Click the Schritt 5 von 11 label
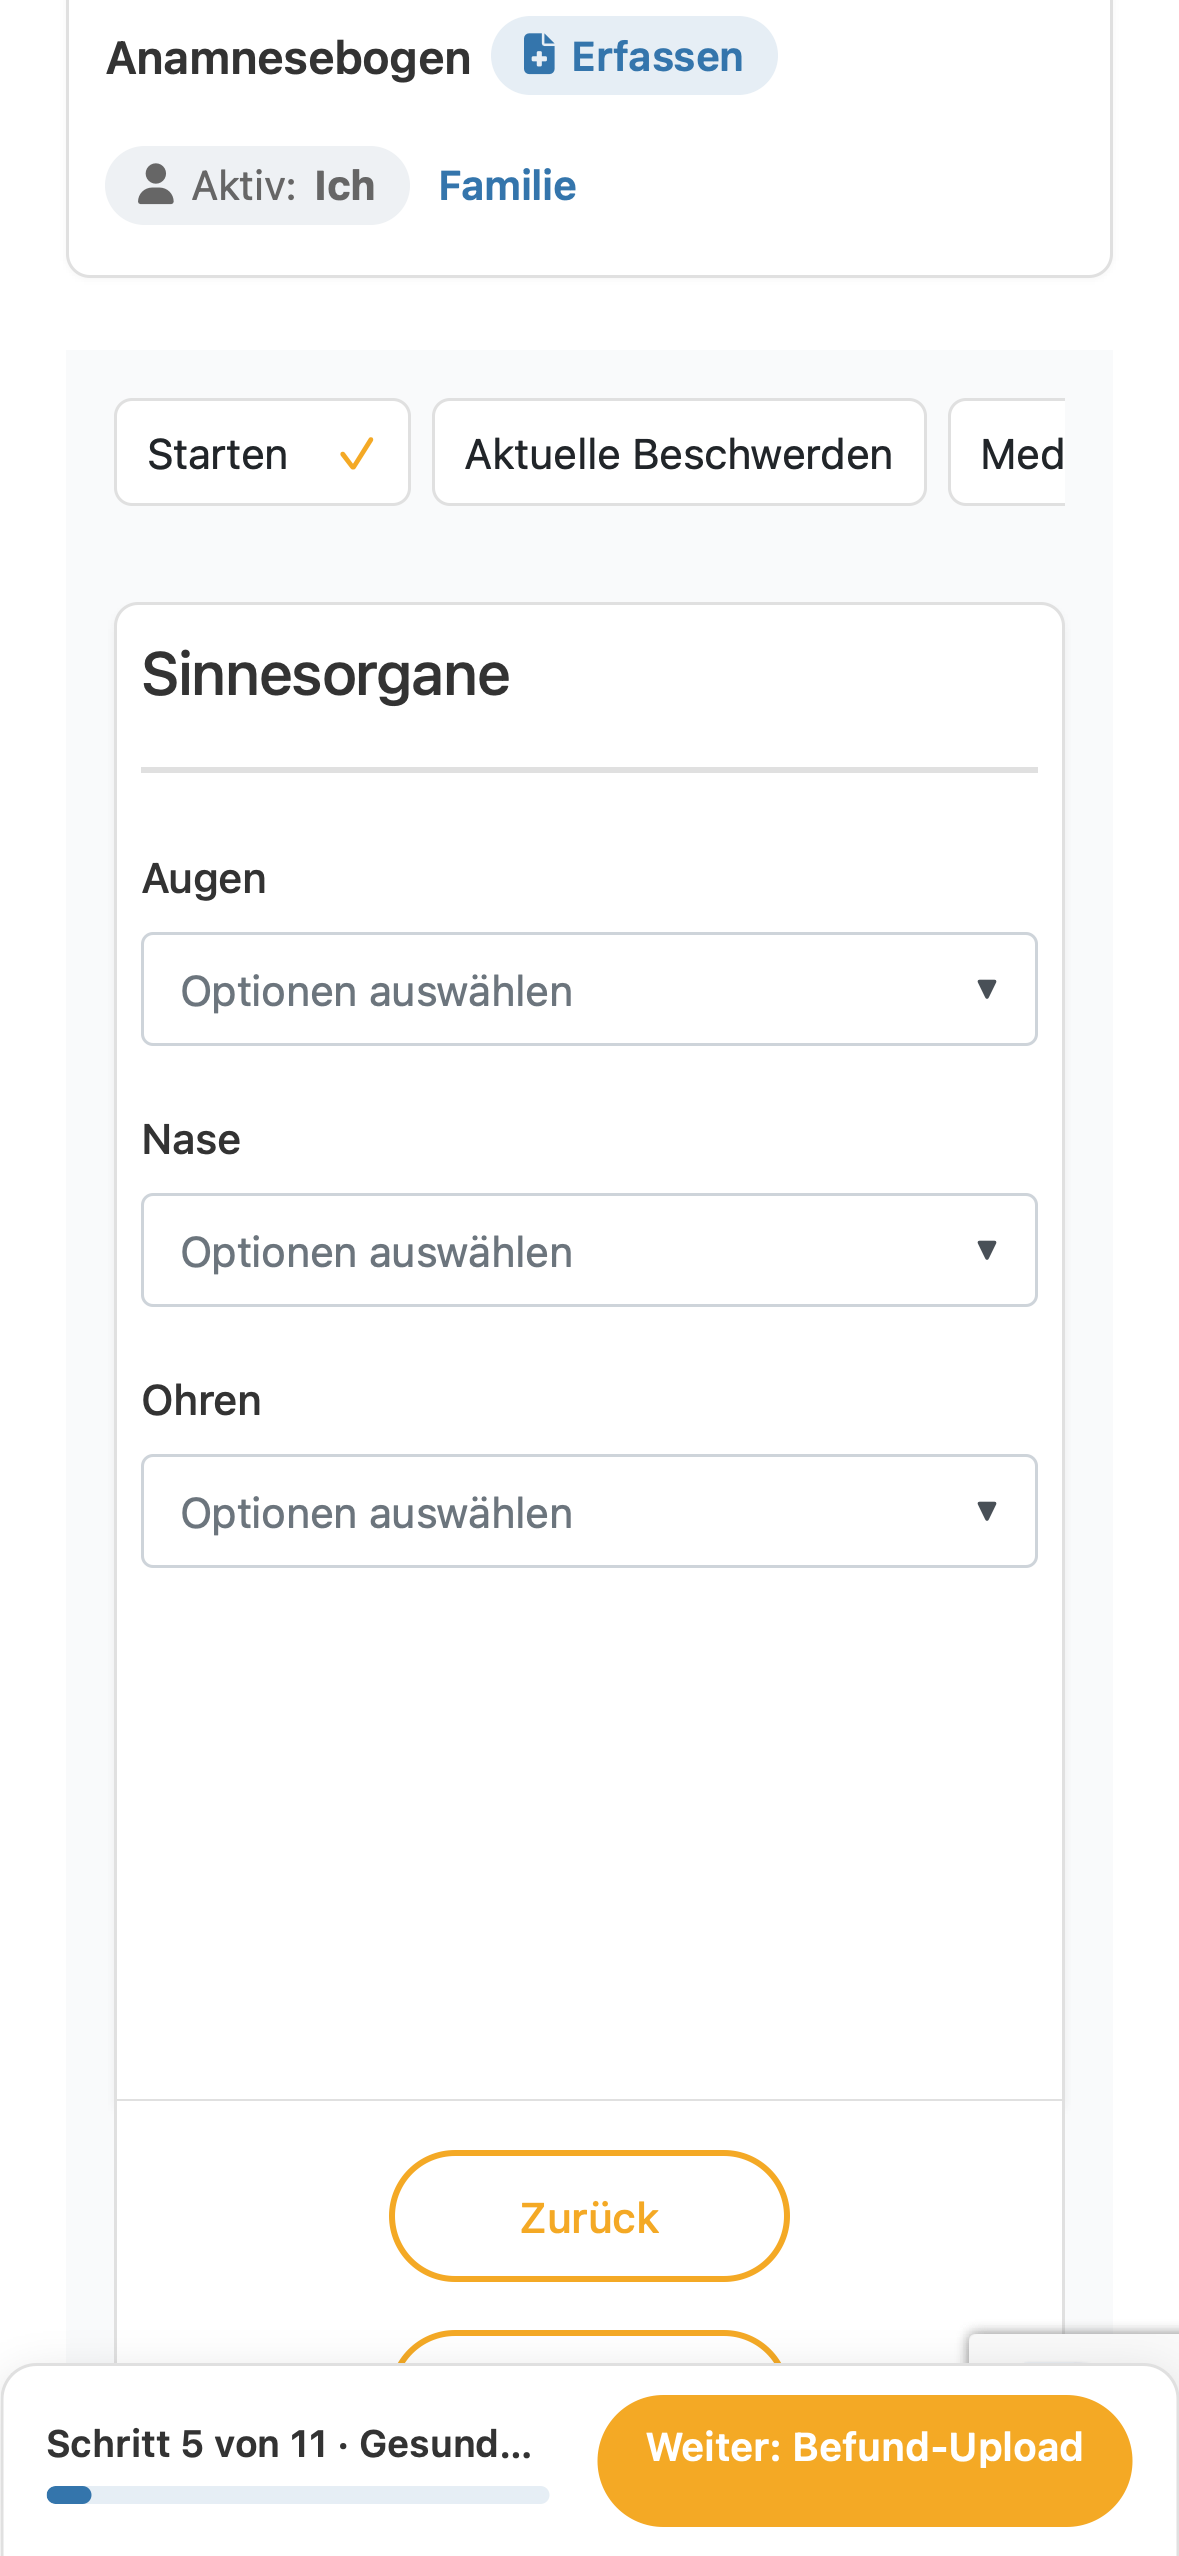Screen dimensions: 1179x2556 [187, 2444]
